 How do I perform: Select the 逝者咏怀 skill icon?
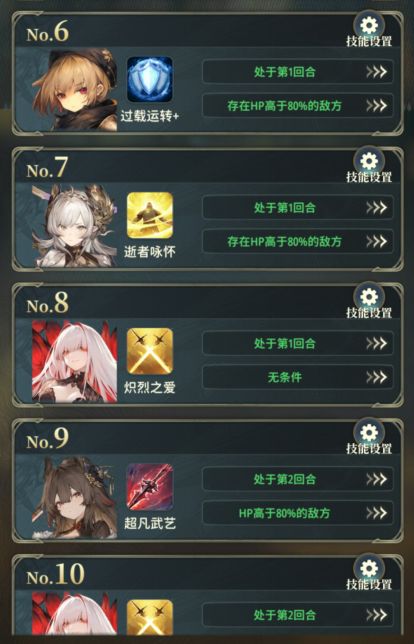[x=150, y=215]
